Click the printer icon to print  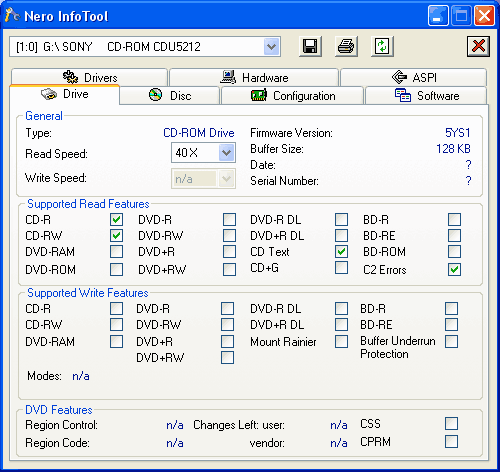point(346,46)
